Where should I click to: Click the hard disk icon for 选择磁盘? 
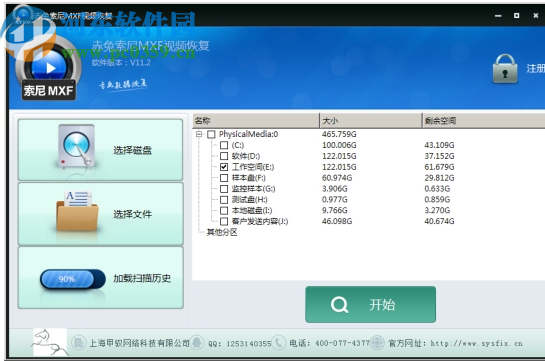pyautogui.click(x=76, y=146)
